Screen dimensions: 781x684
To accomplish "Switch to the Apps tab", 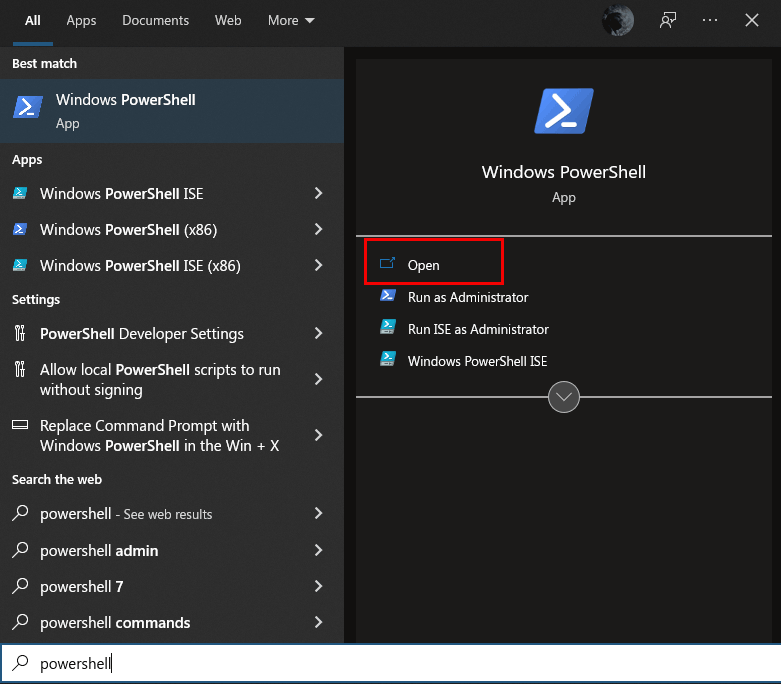I will click(x=81, y=20).
